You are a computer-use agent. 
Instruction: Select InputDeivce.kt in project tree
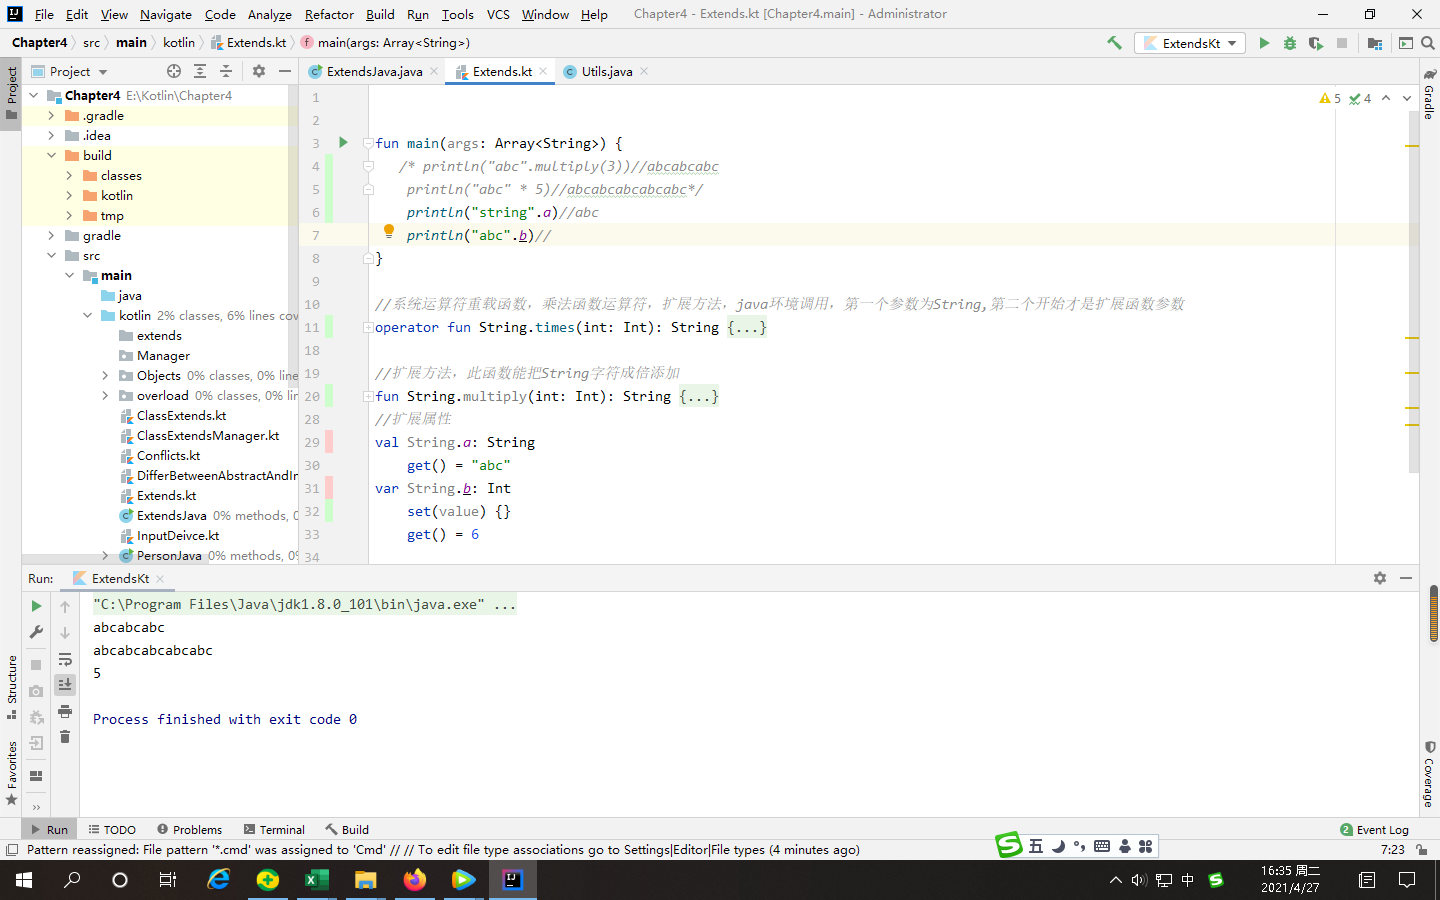tap(178, 535)
